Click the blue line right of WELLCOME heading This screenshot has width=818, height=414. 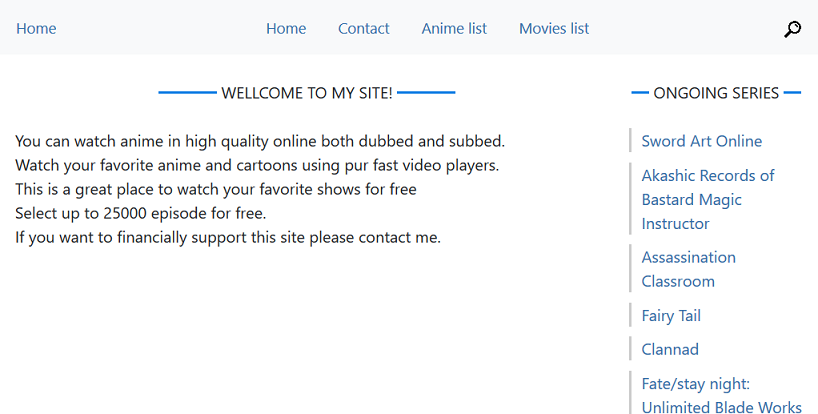(x=426, y=93)
